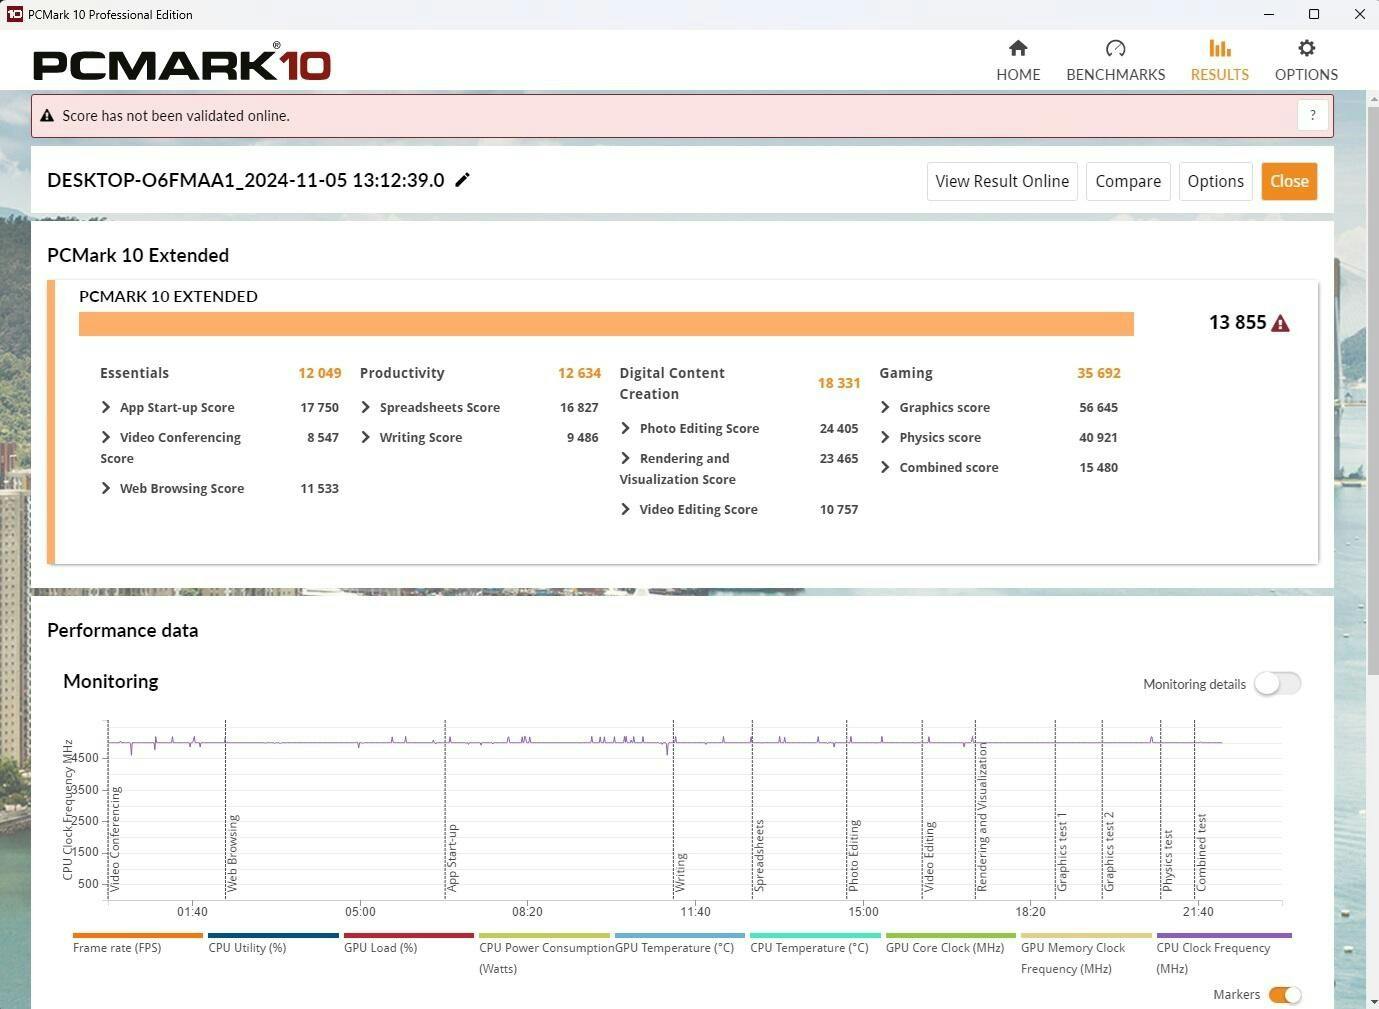Viewport: 1379px width, 1009px height.
Task: Select Frame rate (FPS) legend swatch
Action: coord(138,936)
